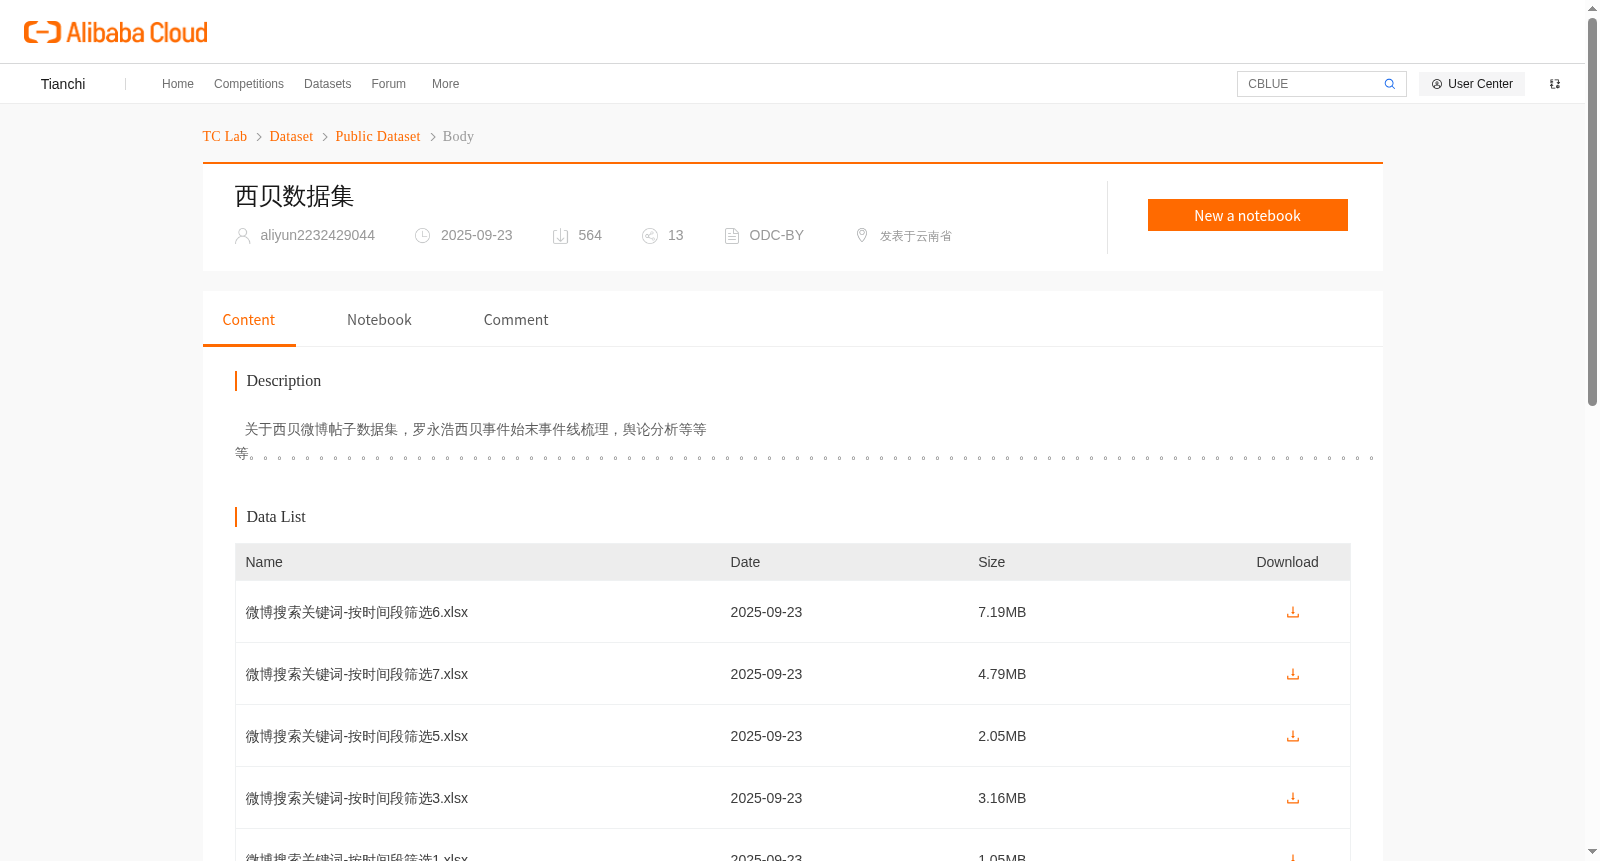Download 微博搜索关键词-按时间段筛选7.xlsx file
1600x861 pixels.
[x=1293, y=674]
